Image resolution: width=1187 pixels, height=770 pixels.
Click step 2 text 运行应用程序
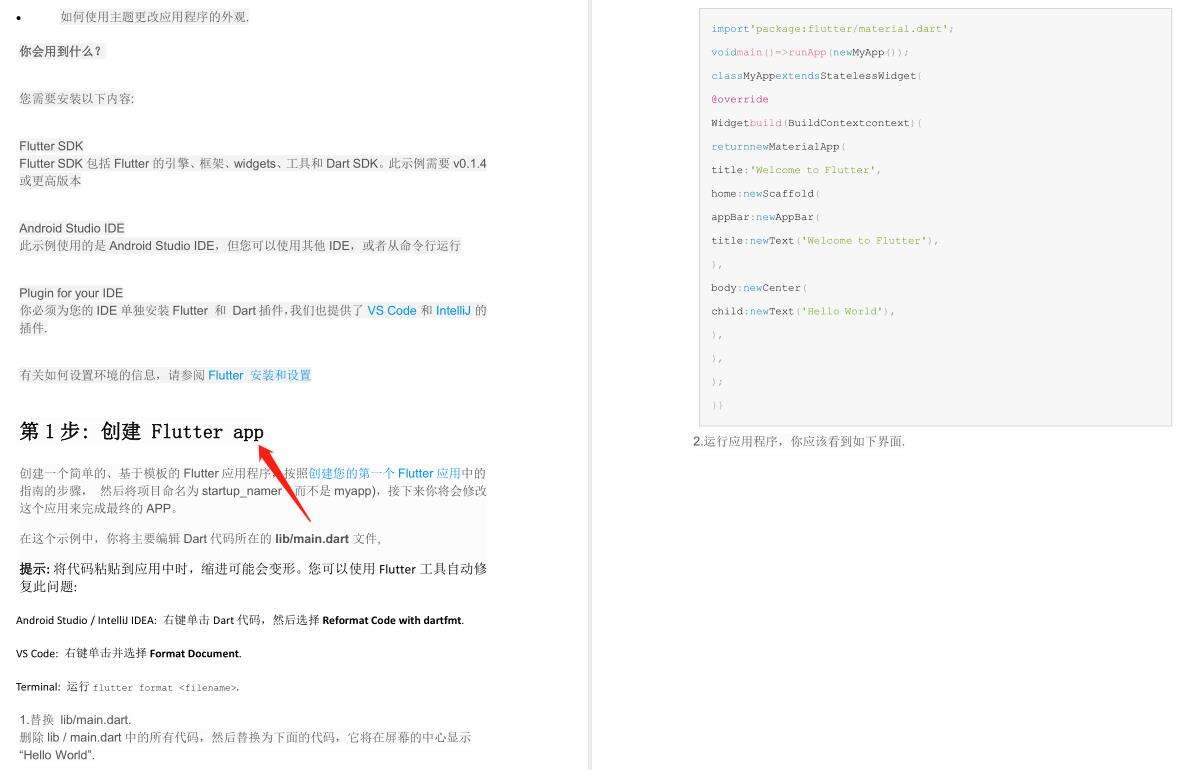[x=800, y=440]
